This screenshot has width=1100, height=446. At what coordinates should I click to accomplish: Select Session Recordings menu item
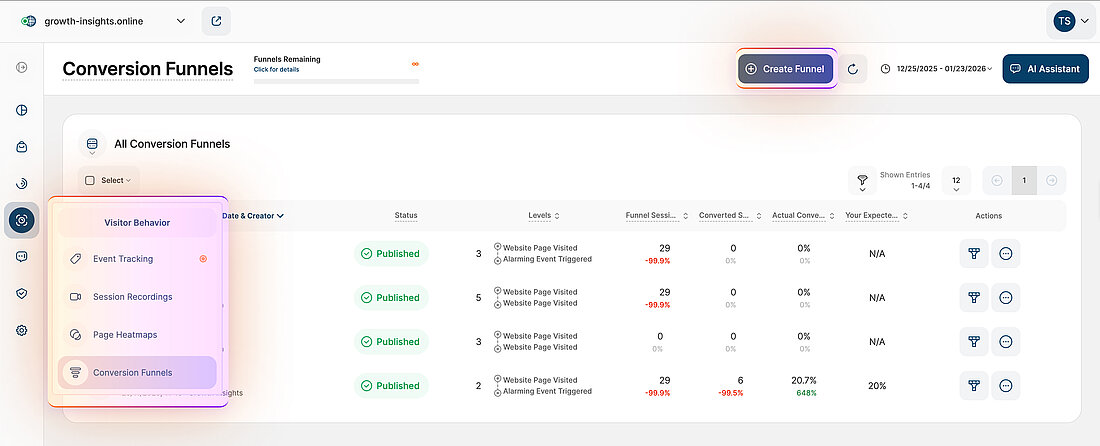coord(137,297)
